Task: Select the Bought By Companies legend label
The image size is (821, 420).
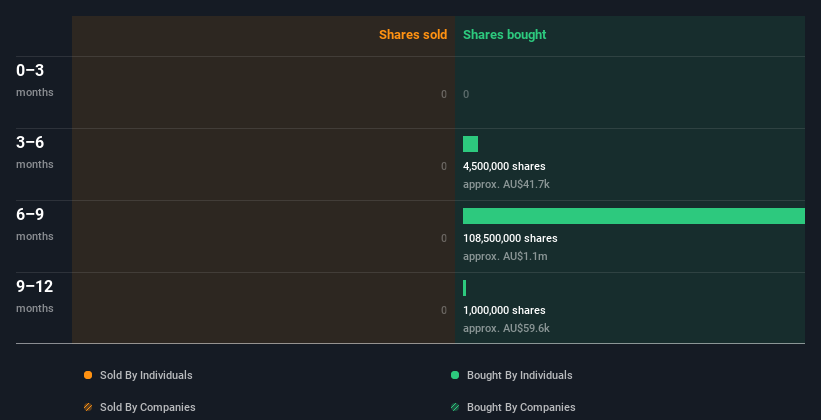Action: (521, 407)
